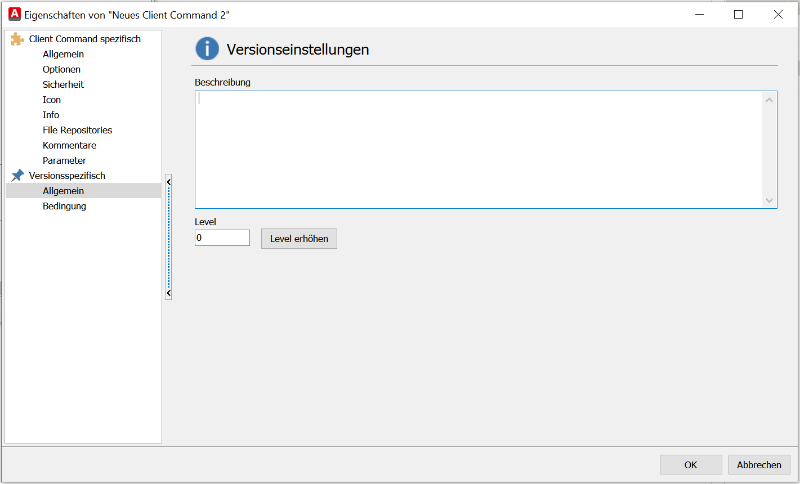Click the Level erhöhen button
800x484 pixels.
(x=299, y=239)
